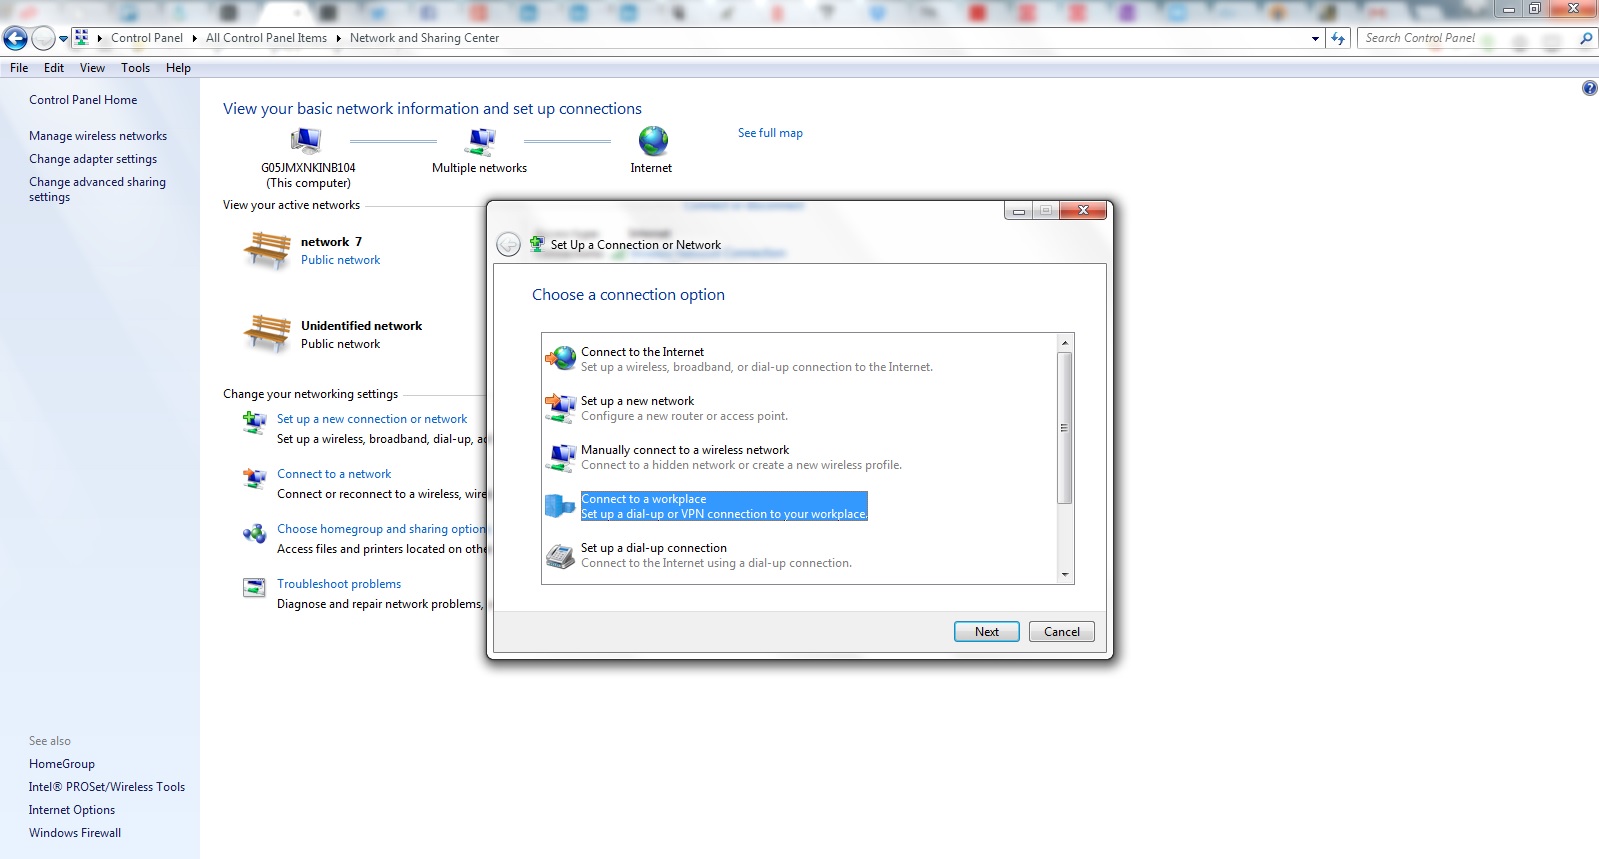This screenshot has height=859, width=1599.
Task: Click the Set up a new network icon
Action: (x=560, y=407)
